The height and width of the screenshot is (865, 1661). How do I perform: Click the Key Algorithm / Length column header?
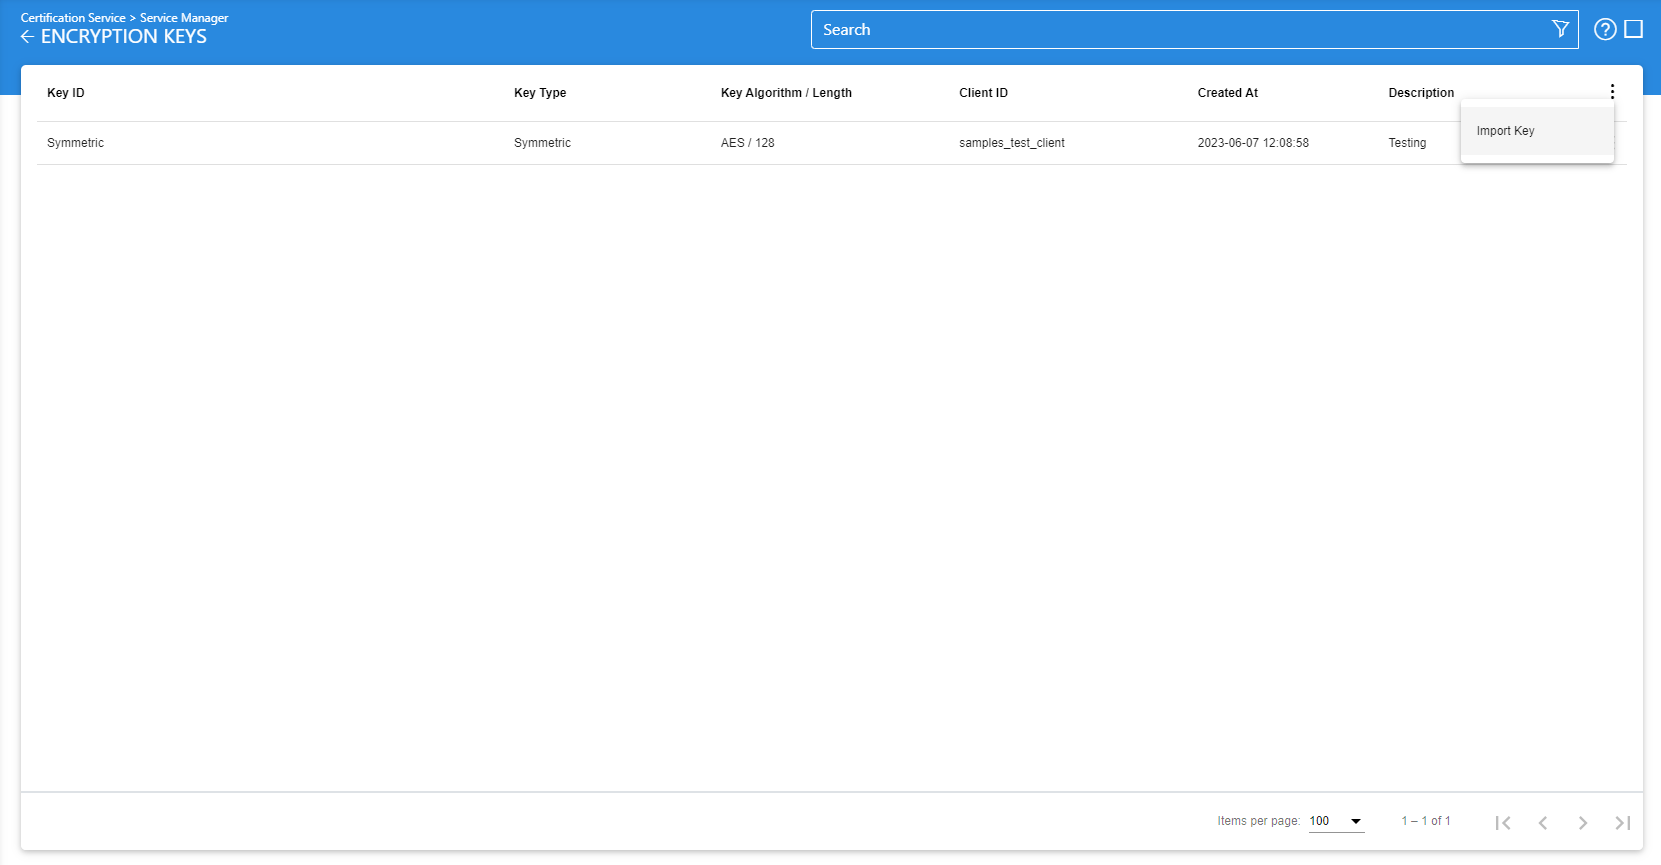pos(786,93)
